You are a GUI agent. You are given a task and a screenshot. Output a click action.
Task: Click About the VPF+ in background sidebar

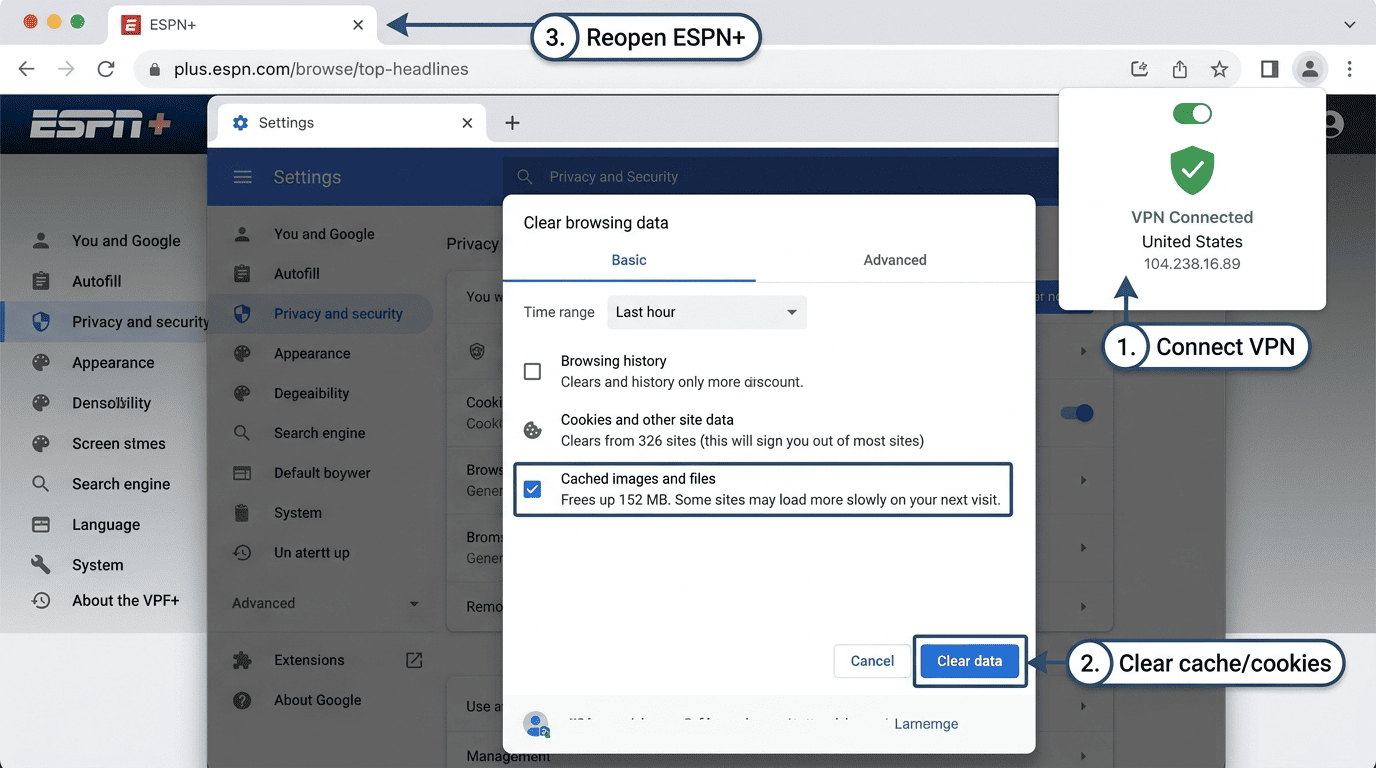(x=126, y=600)
